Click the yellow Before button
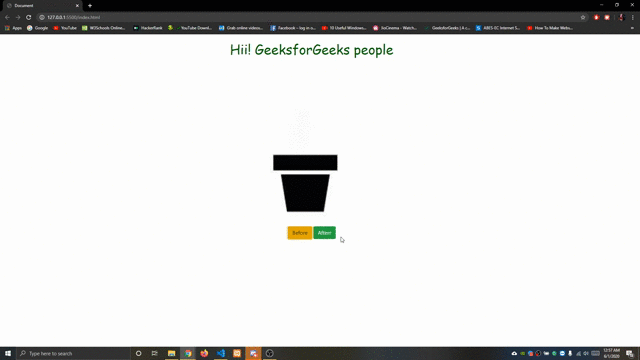 [300, 233]
